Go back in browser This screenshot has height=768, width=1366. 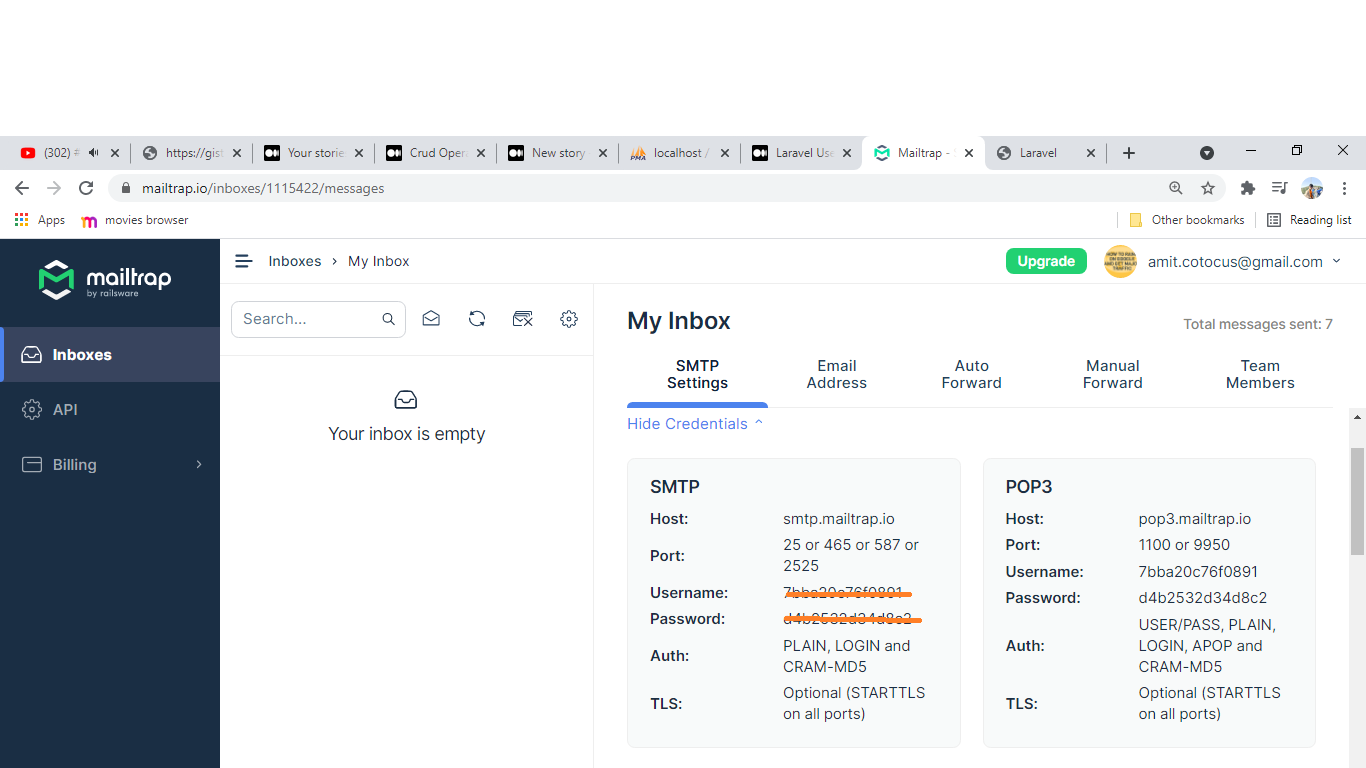[x=22, y=188]
